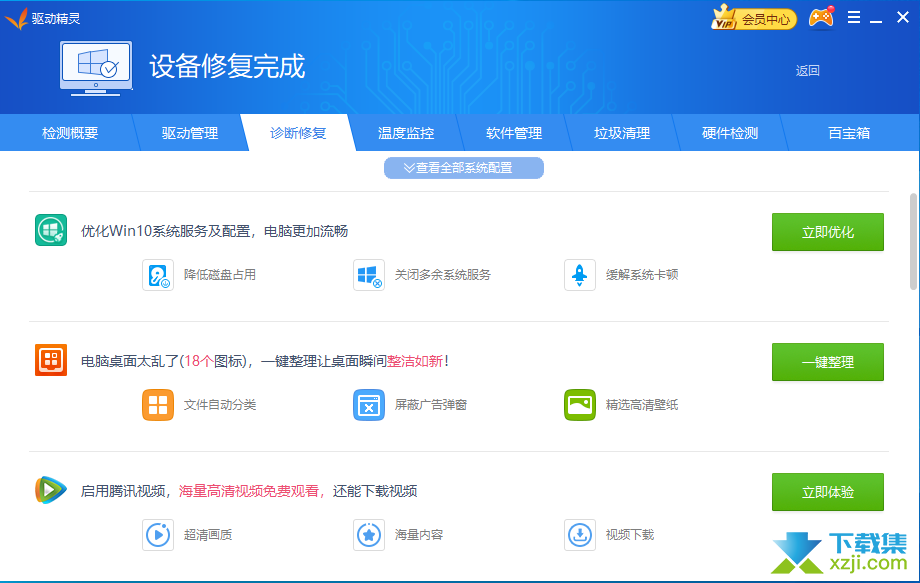Close the 驱动精灵 window
This screenshot has height=583, width=920.
coord(903,17)
